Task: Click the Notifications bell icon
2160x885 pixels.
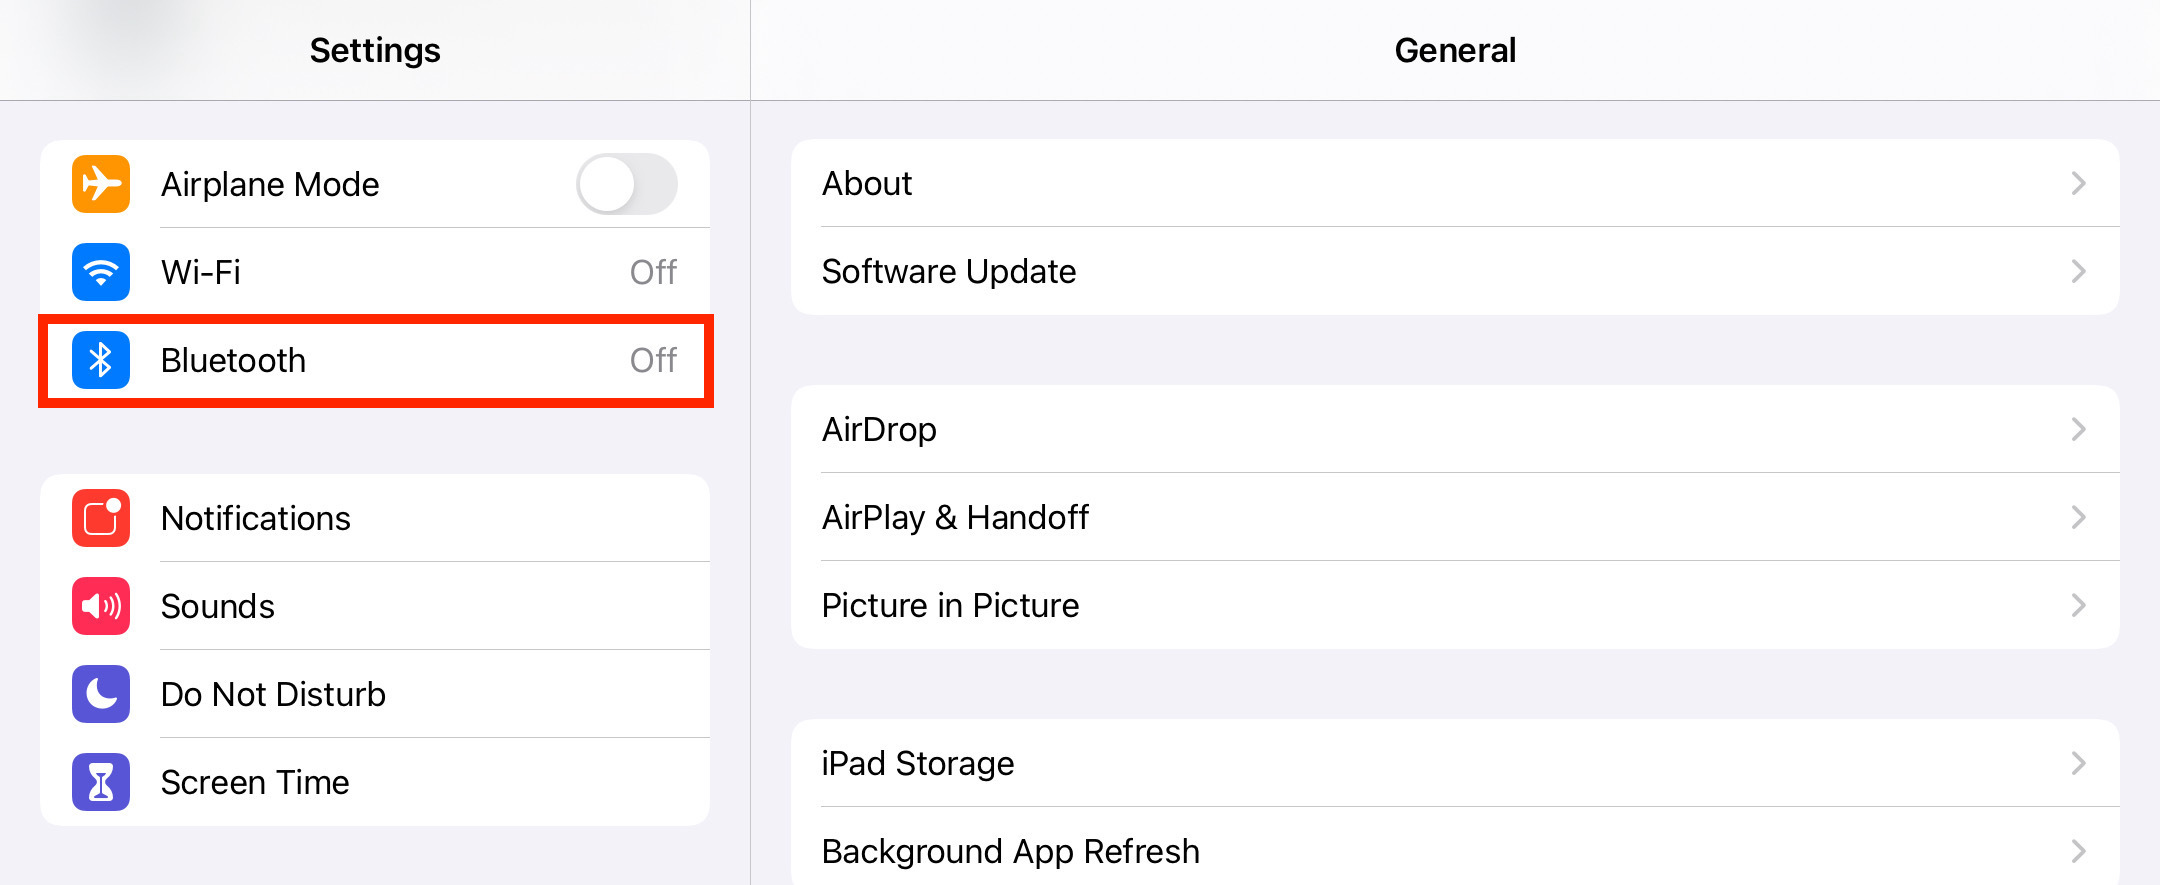Action: pos(99,518)
